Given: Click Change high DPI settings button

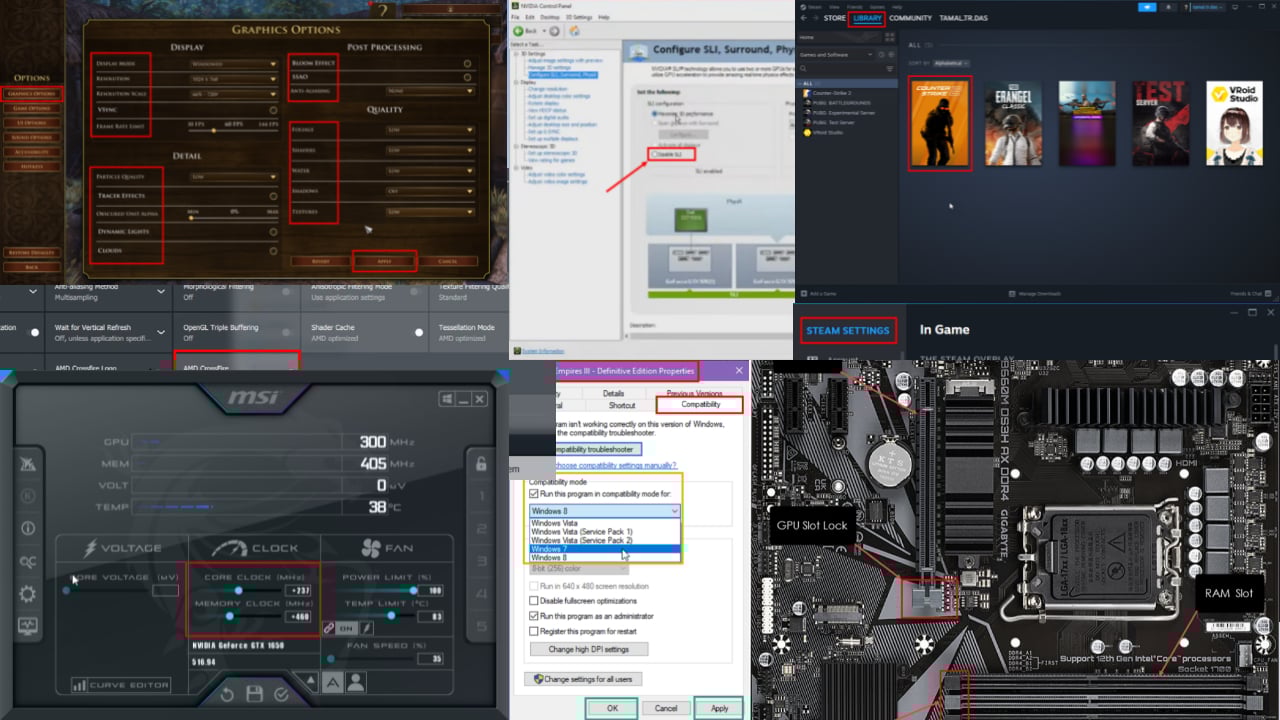Looking at the screenshot, I should click(588, 649).
